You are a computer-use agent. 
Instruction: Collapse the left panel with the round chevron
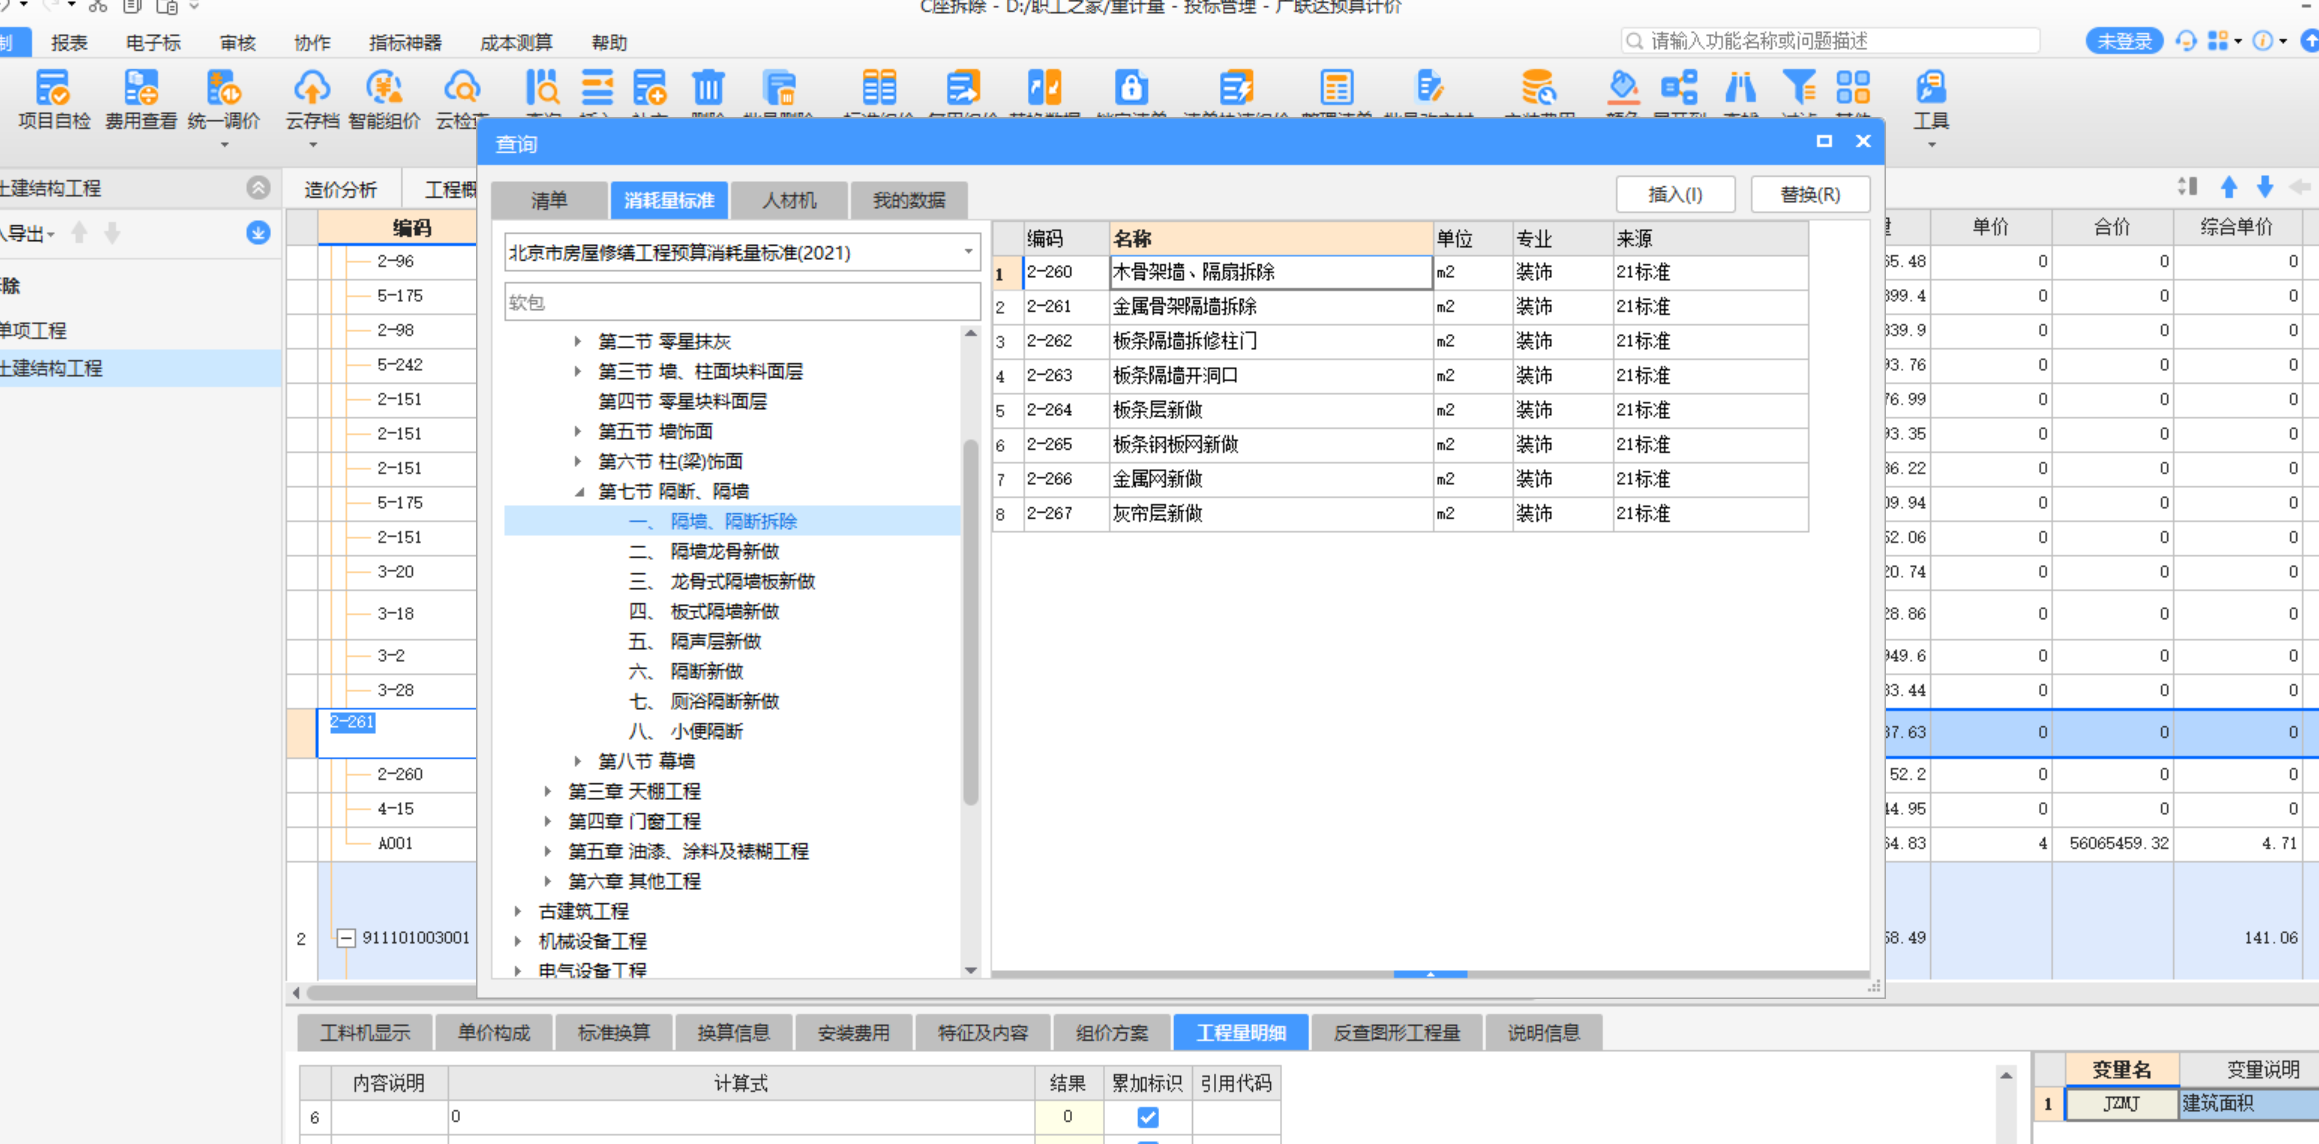coord(258,187)
